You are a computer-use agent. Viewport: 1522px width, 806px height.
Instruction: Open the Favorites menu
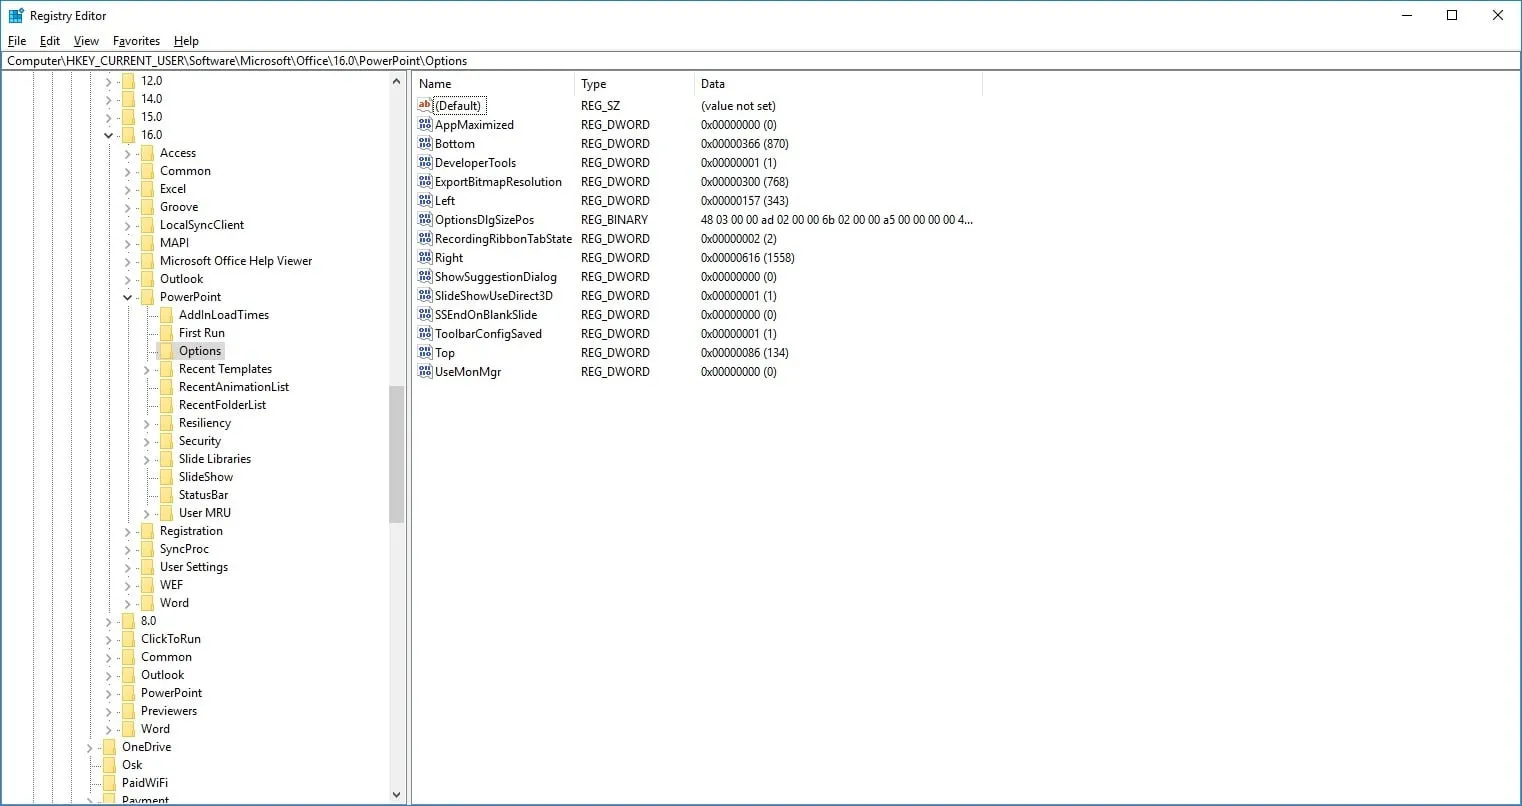[136, 41]
